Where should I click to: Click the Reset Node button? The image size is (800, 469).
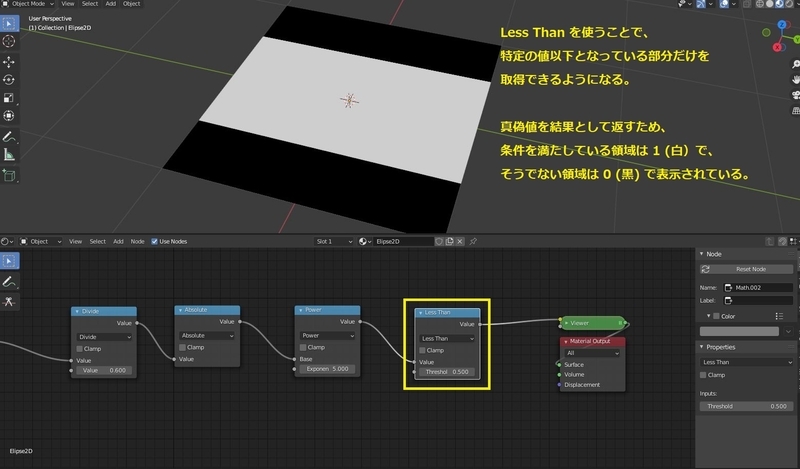(x=746, y=269)
